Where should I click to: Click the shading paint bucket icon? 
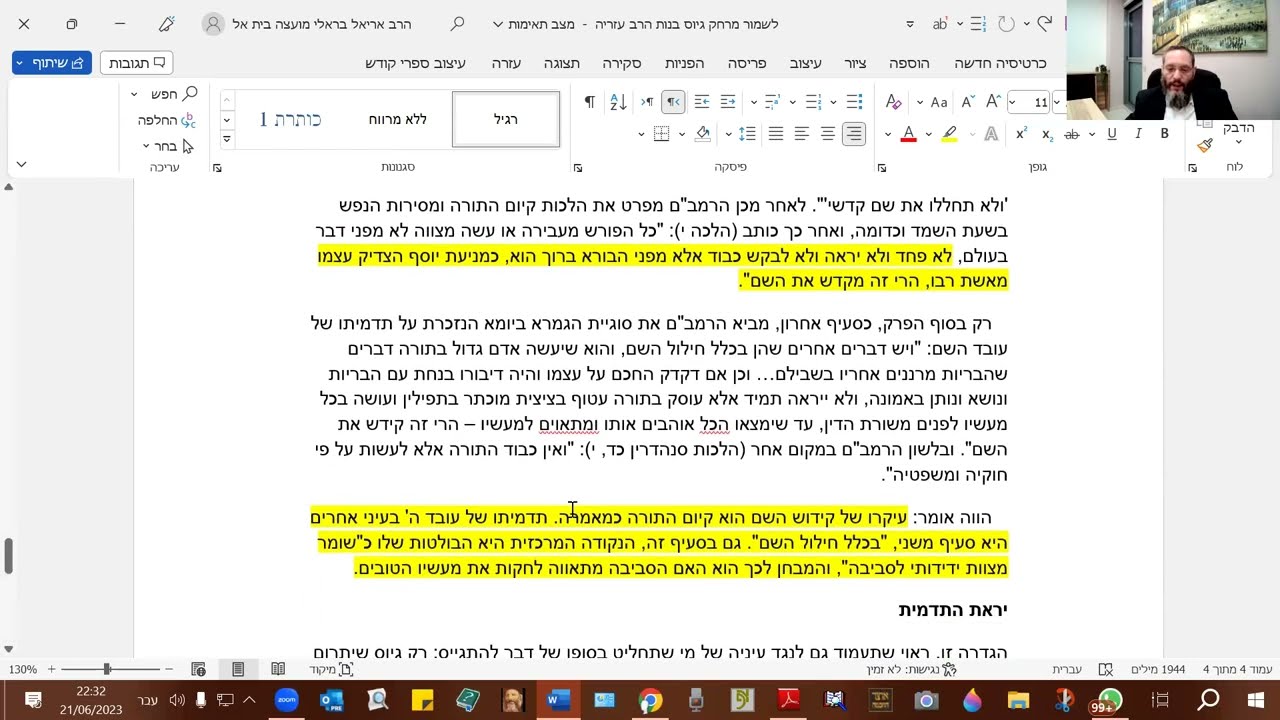(703, 134)
